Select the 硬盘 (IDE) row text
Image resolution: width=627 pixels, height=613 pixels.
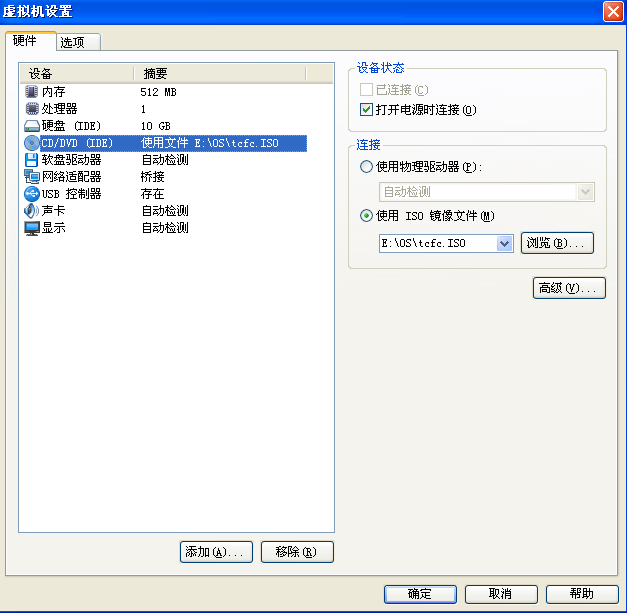click(x=71, y=126)
